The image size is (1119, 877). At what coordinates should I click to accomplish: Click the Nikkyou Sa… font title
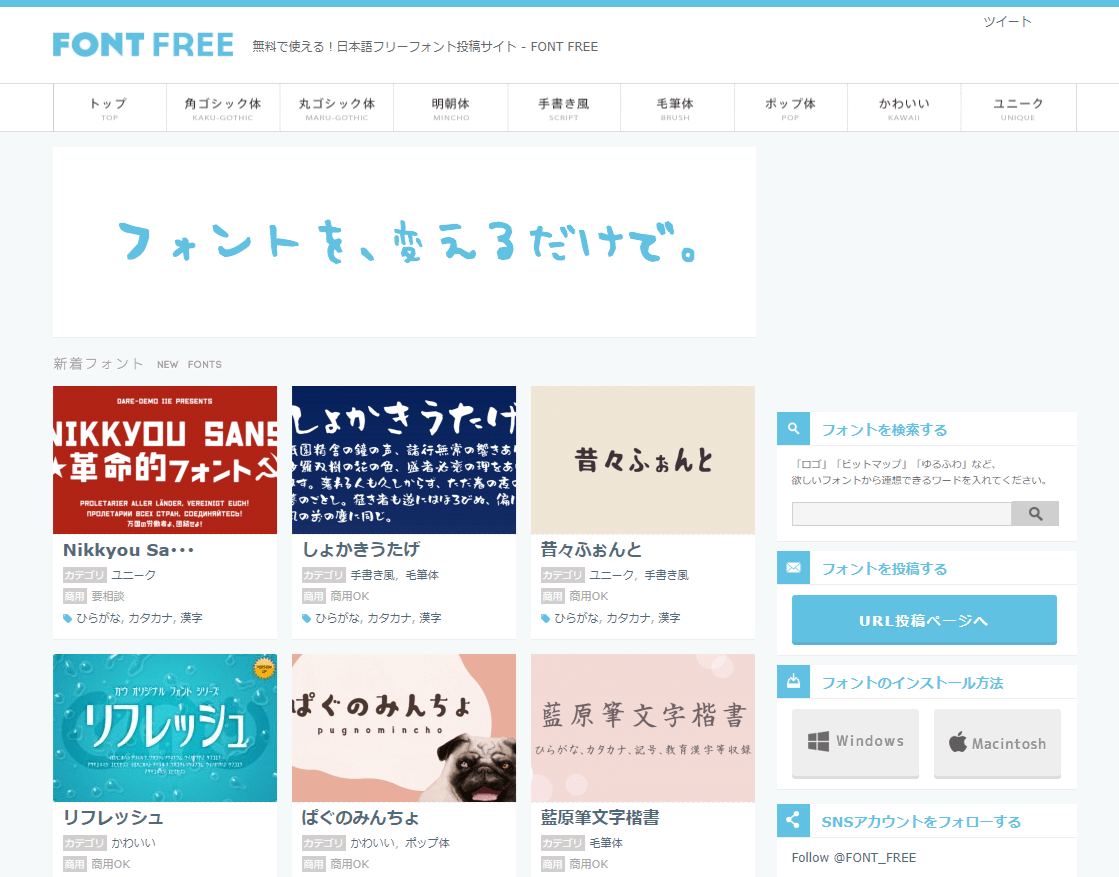pos(128,549)
